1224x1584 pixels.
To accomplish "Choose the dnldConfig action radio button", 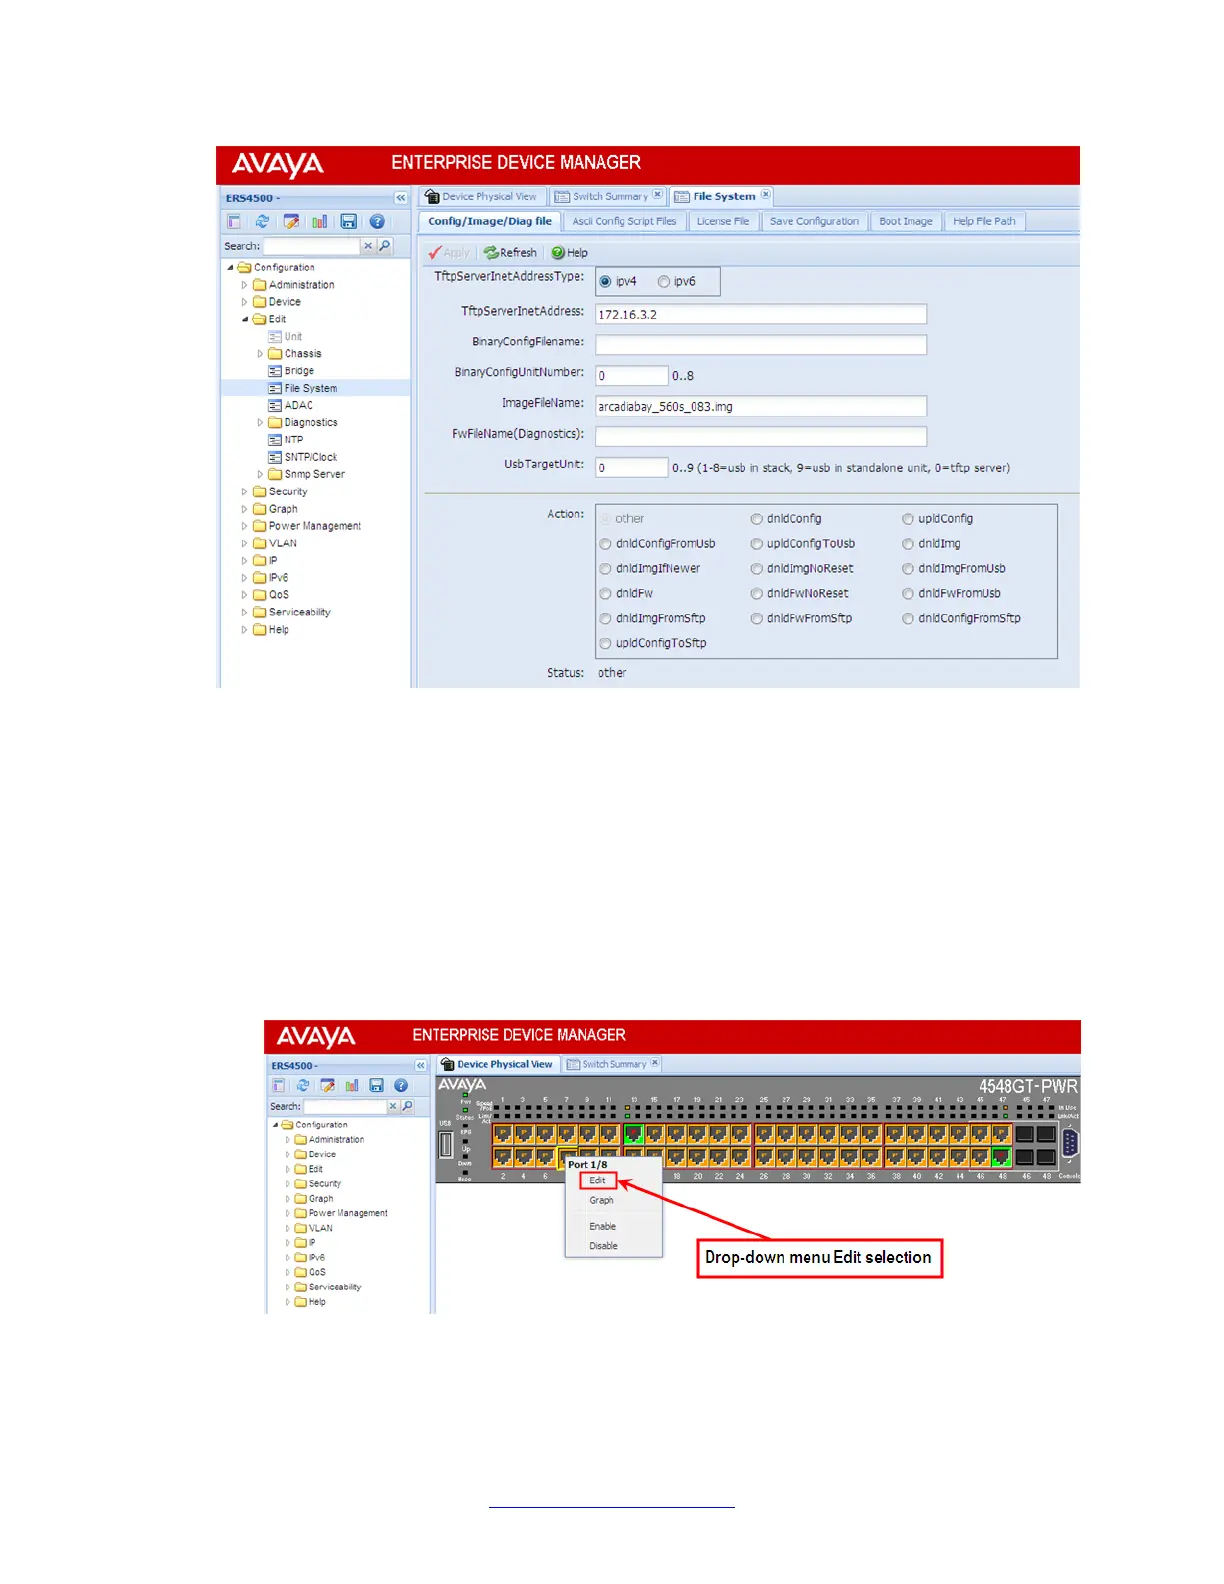I will click(757, 519).
